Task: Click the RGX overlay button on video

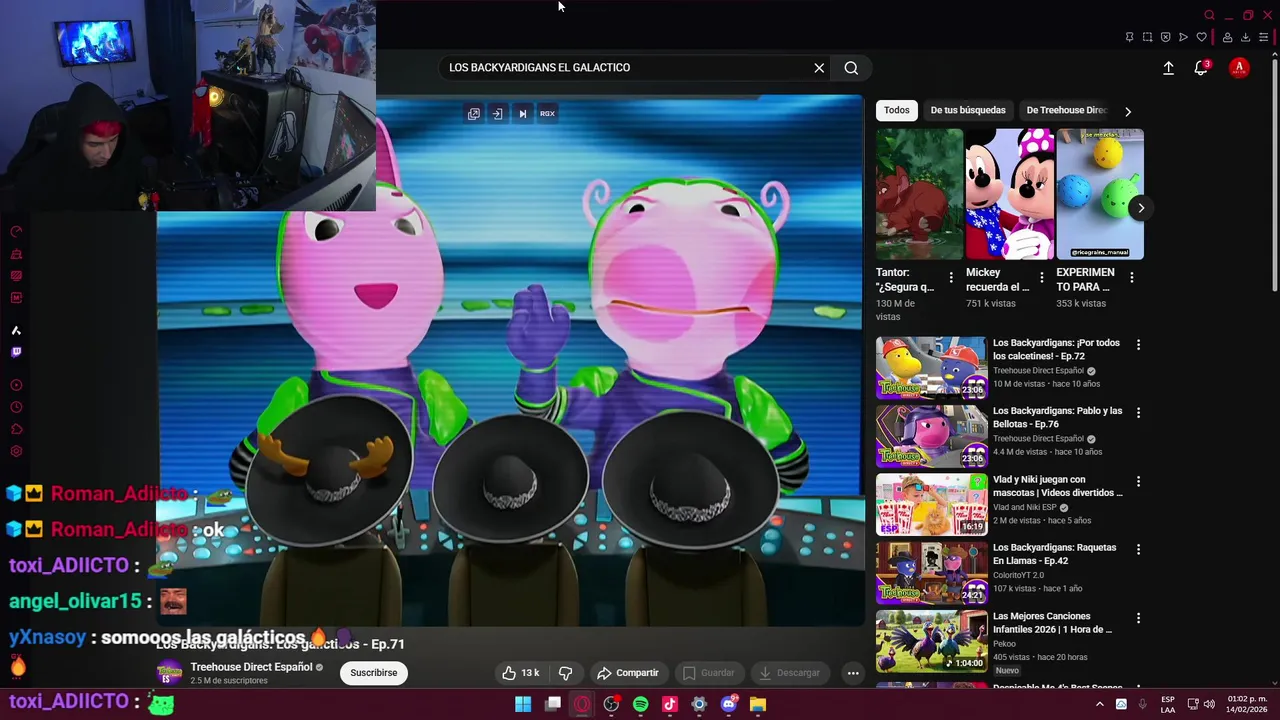Action: pos(547,114)
